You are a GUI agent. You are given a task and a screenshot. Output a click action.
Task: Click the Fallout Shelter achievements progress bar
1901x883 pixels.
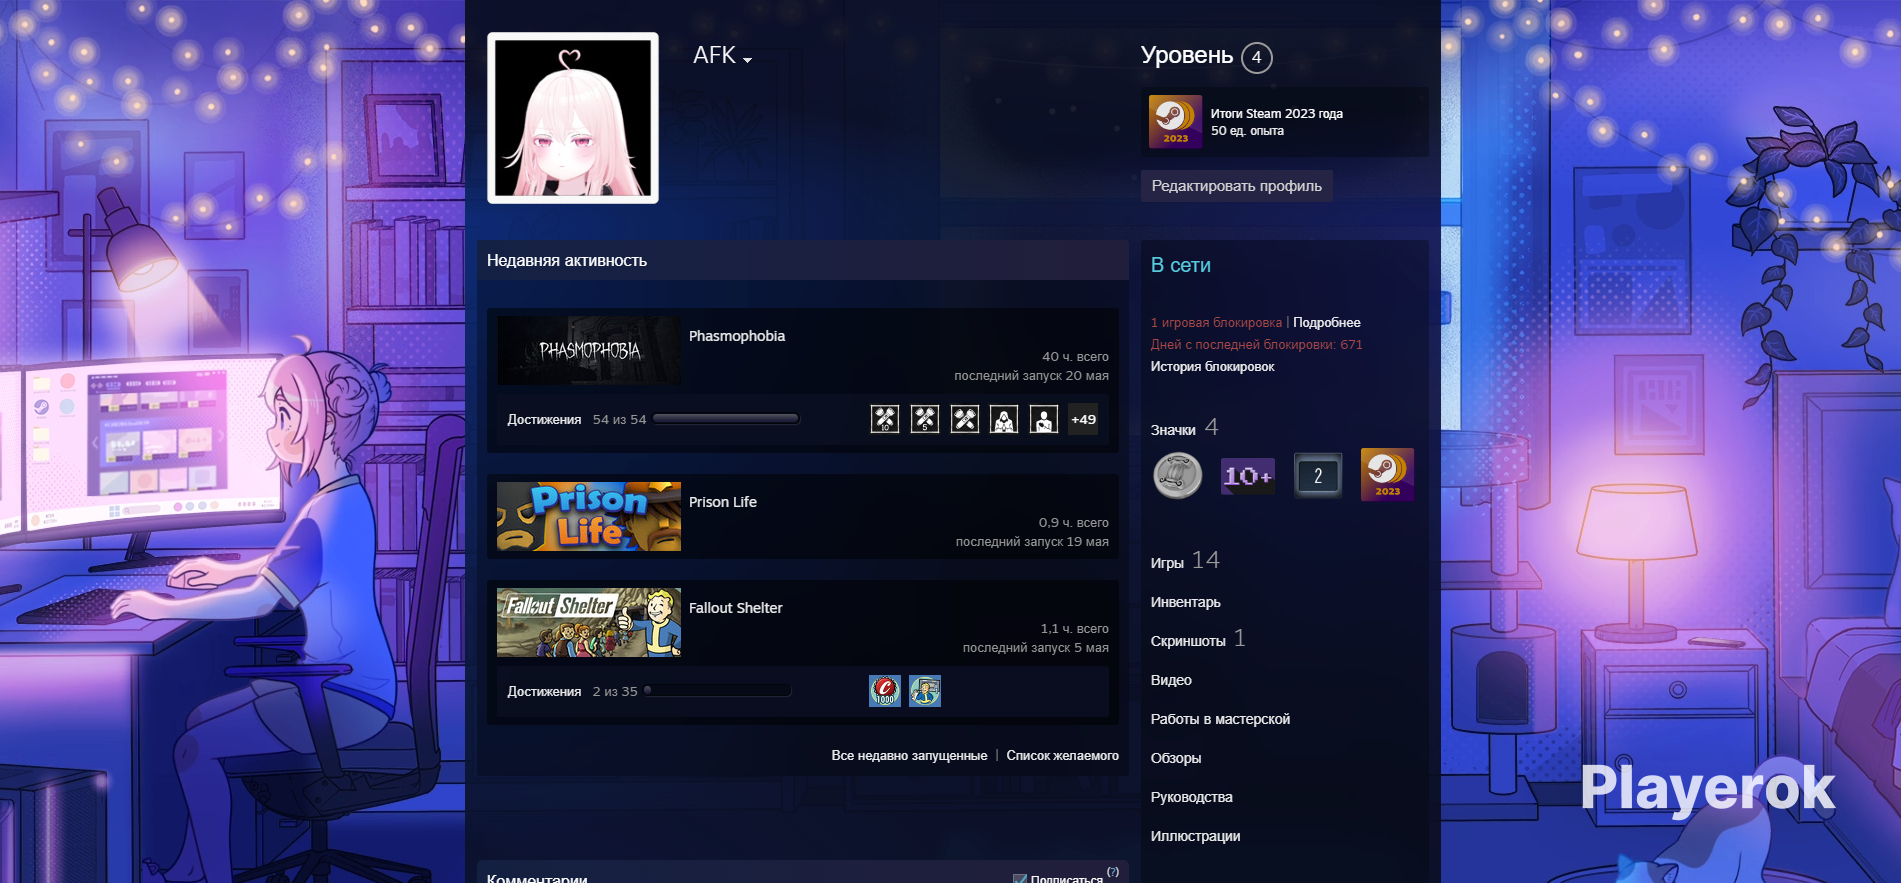[717, 691]
